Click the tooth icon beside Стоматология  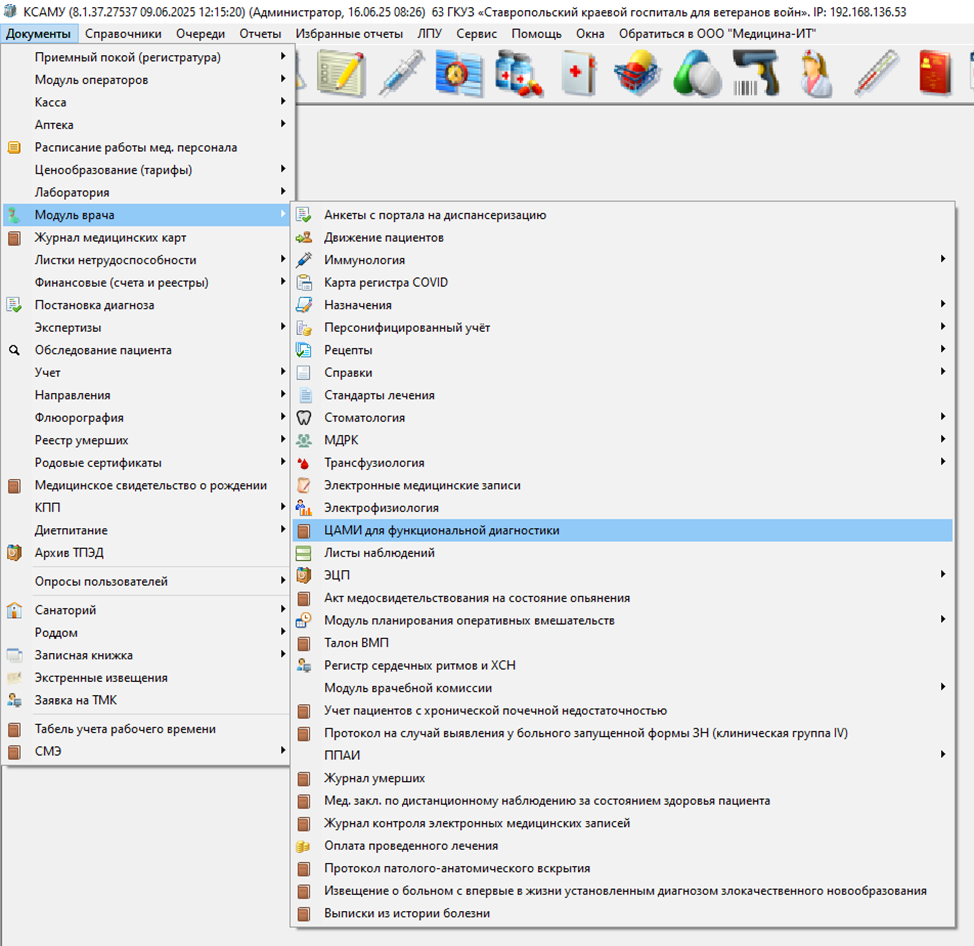[304, 417]
